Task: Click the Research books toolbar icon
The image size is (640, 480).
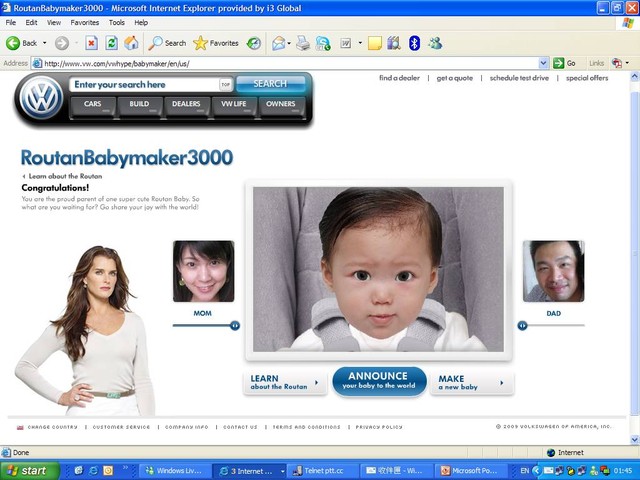Action: click(x=394, y=43)
